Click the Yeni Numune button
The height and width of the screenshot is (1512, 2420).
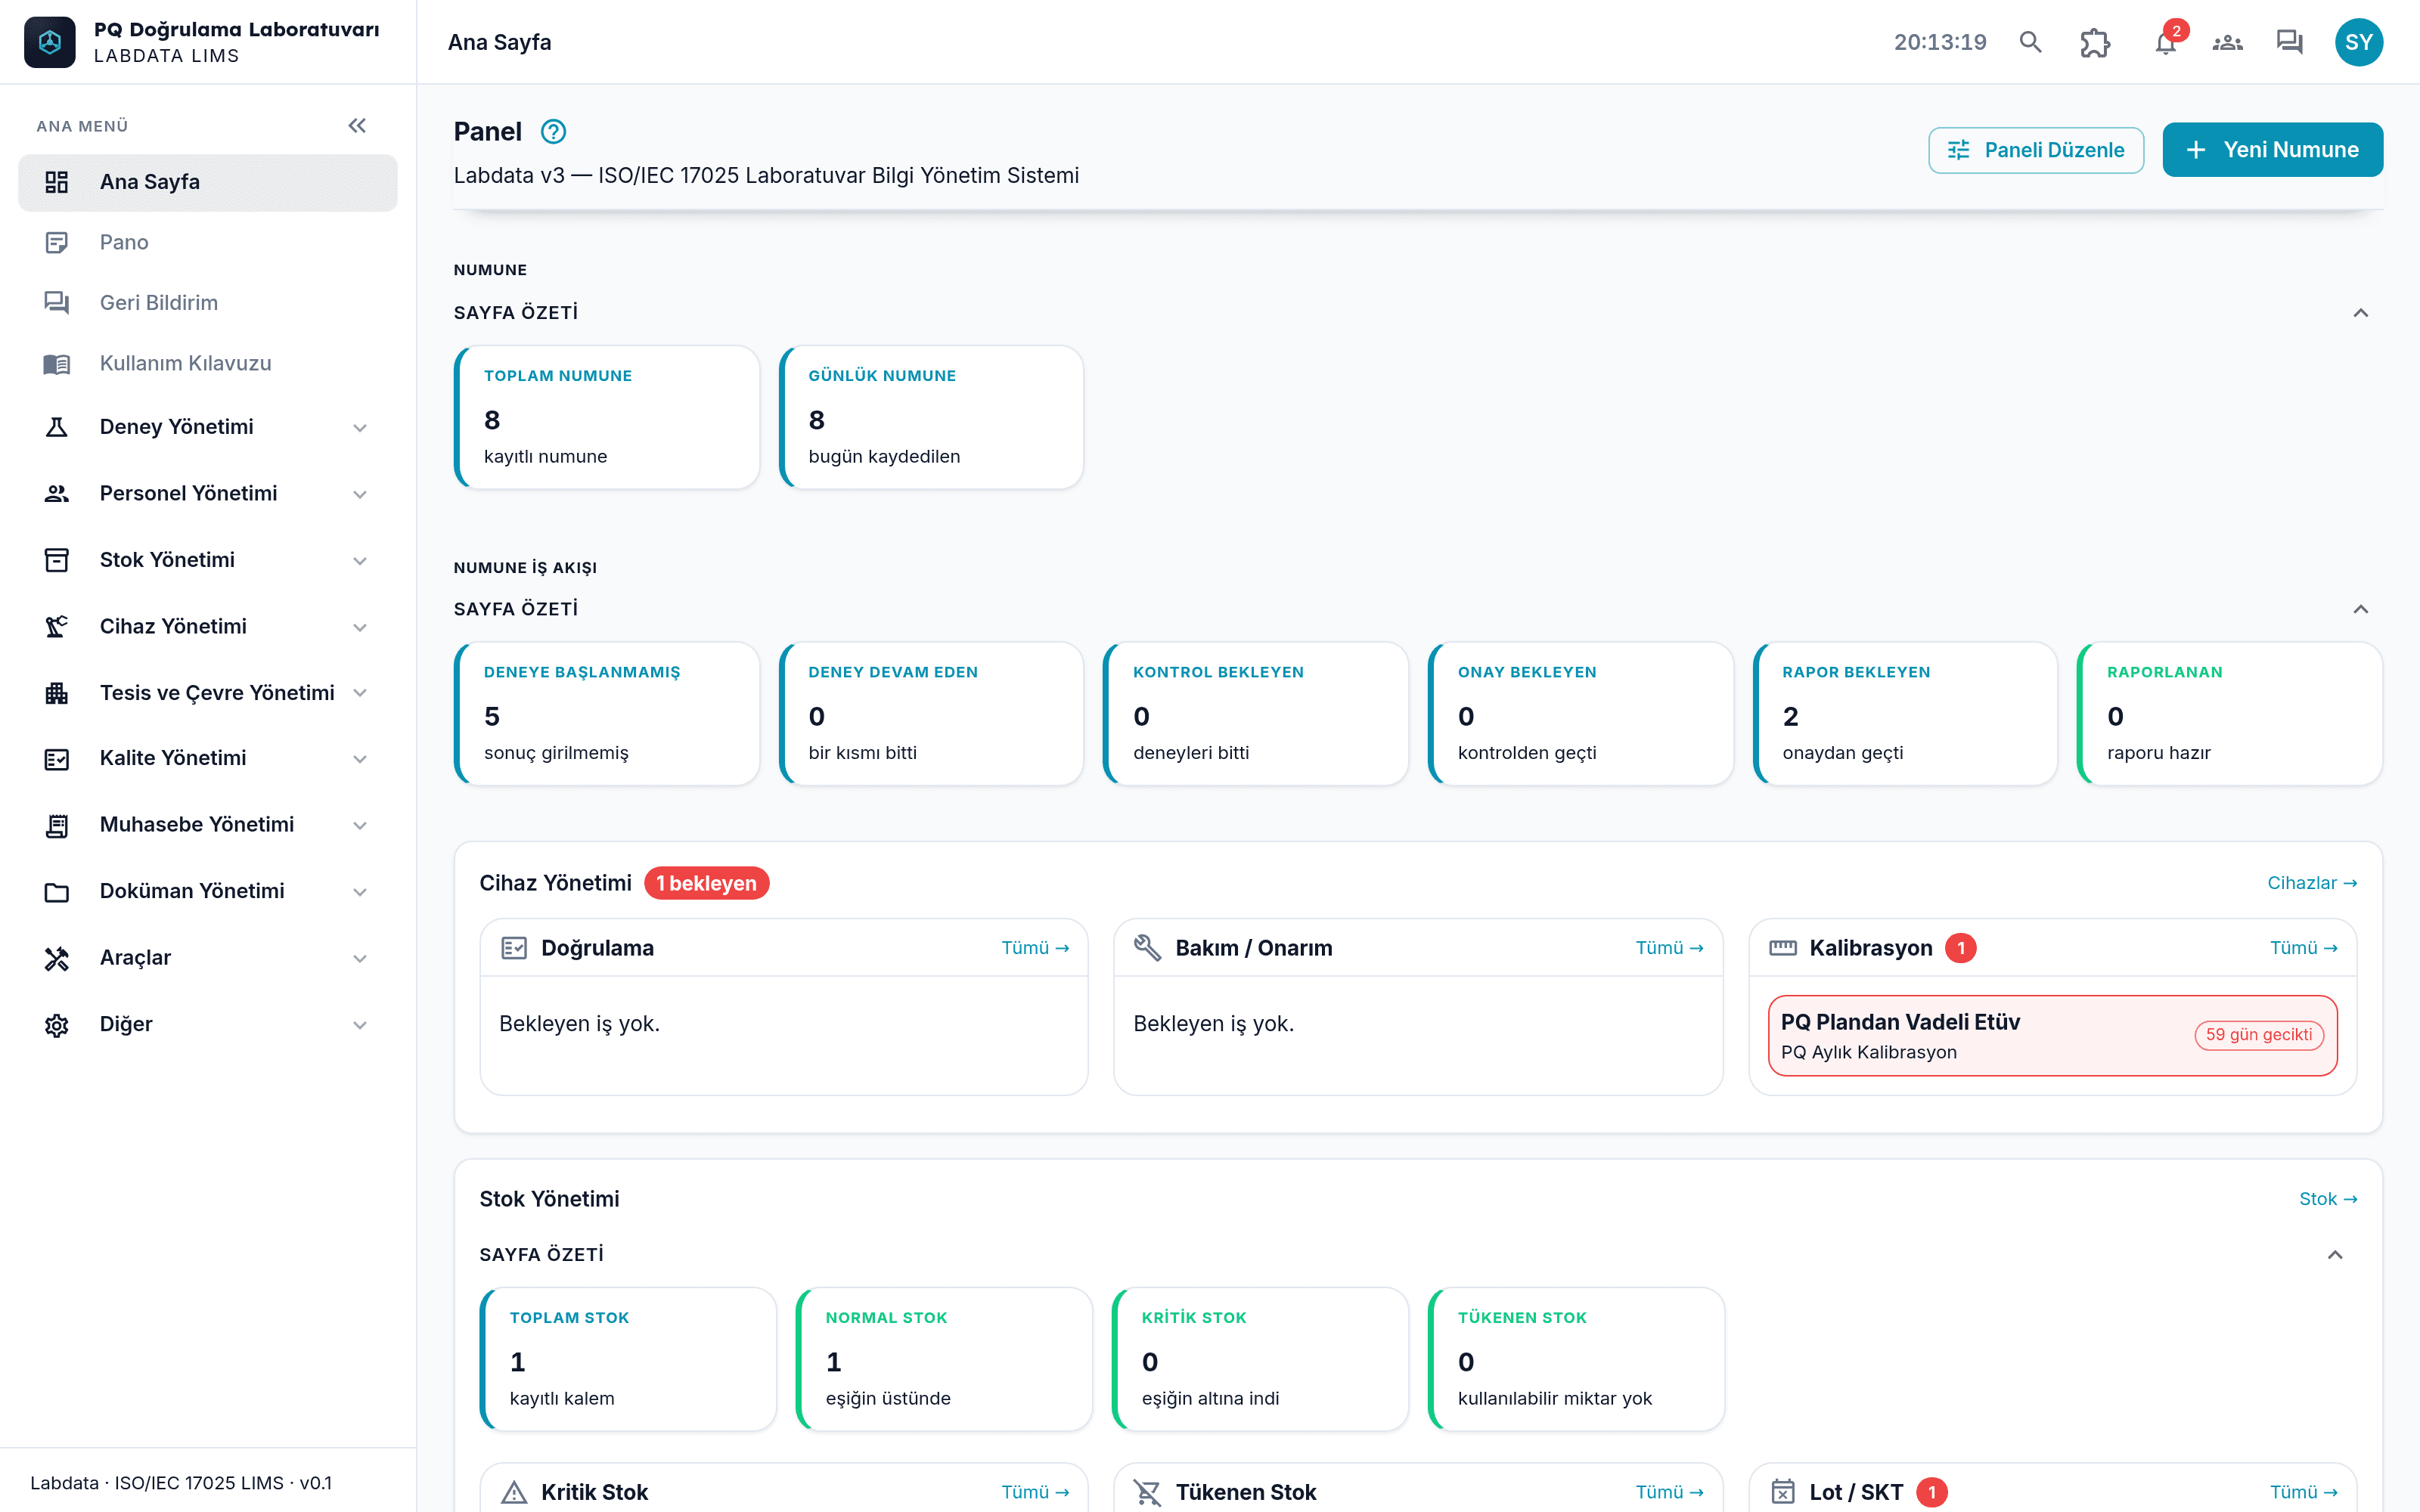2272,150
